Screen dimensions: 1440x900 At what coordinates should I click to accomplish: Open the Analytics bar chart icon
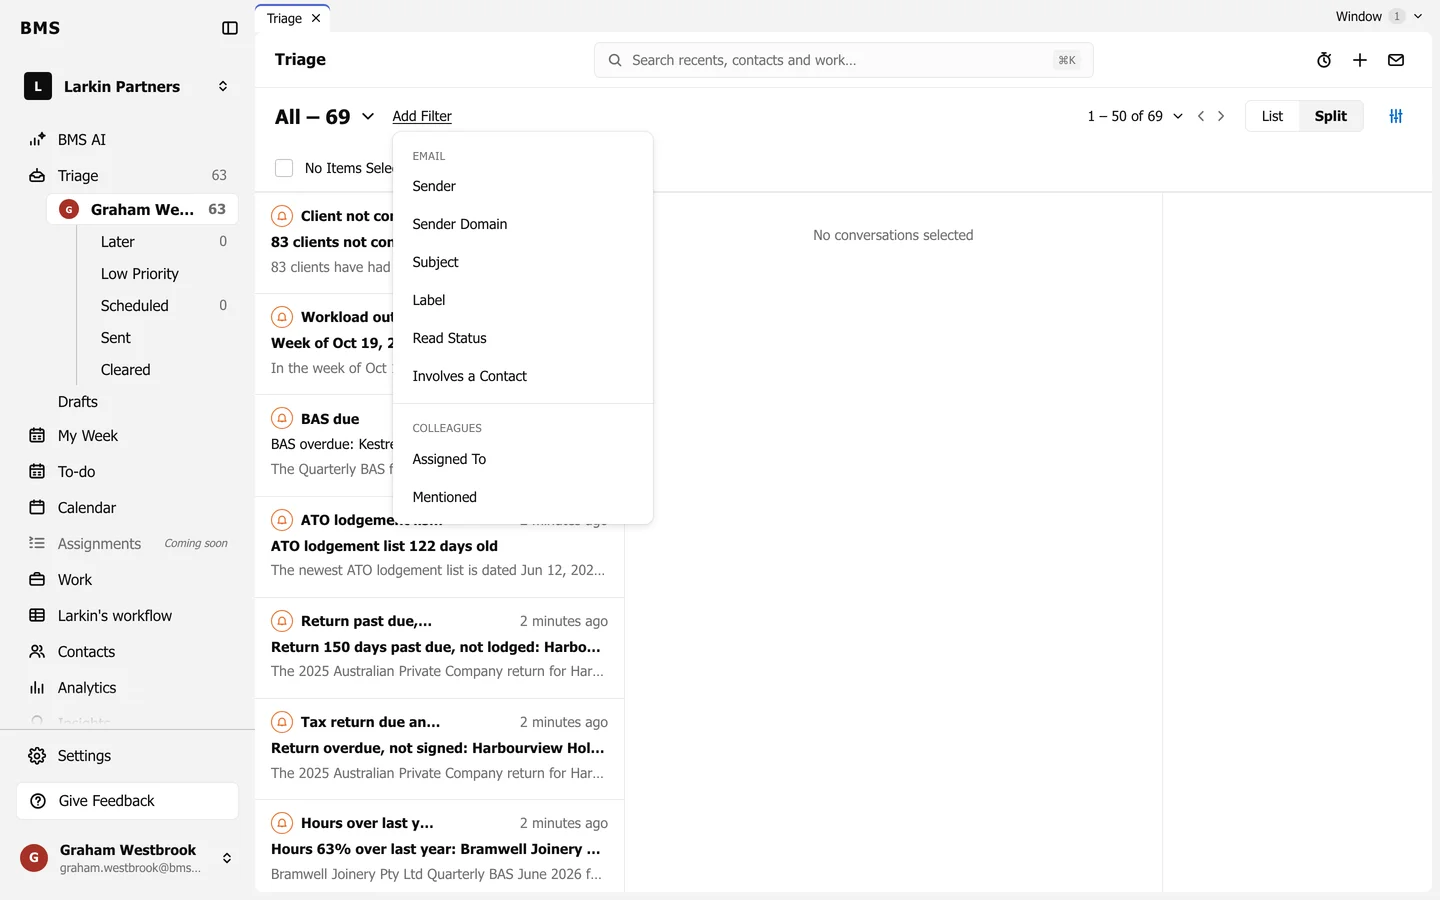[37, 688]
